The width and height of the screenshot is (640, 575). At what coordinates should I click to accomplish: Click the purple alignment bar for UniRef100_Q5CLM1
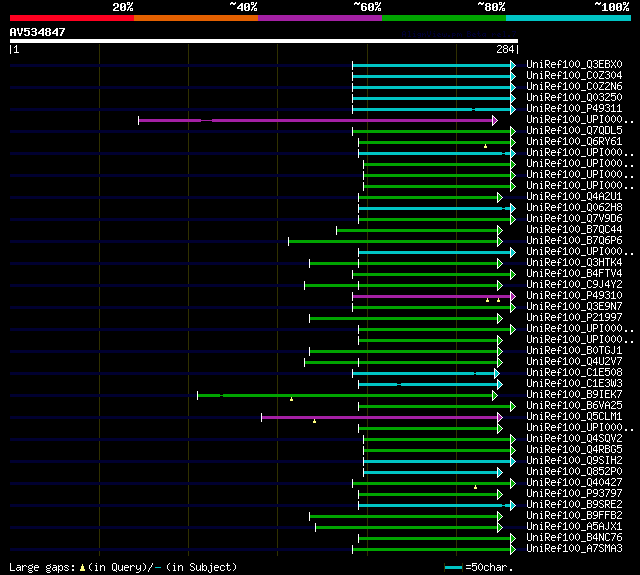(x=380, y=417)
